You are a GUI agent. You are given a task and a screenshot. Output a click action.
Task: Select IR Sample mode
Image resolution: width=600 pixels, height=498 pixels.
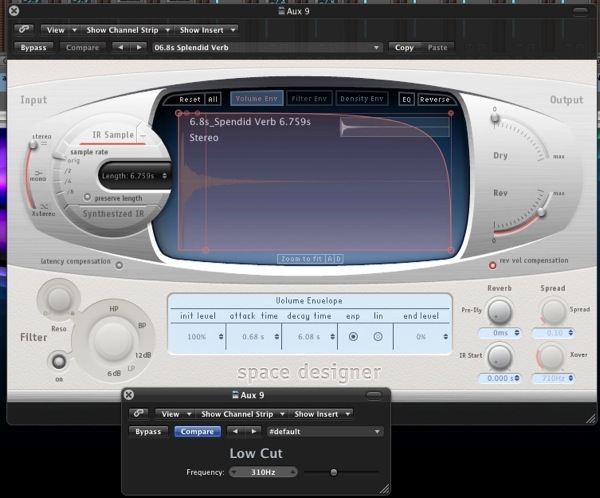113,135
